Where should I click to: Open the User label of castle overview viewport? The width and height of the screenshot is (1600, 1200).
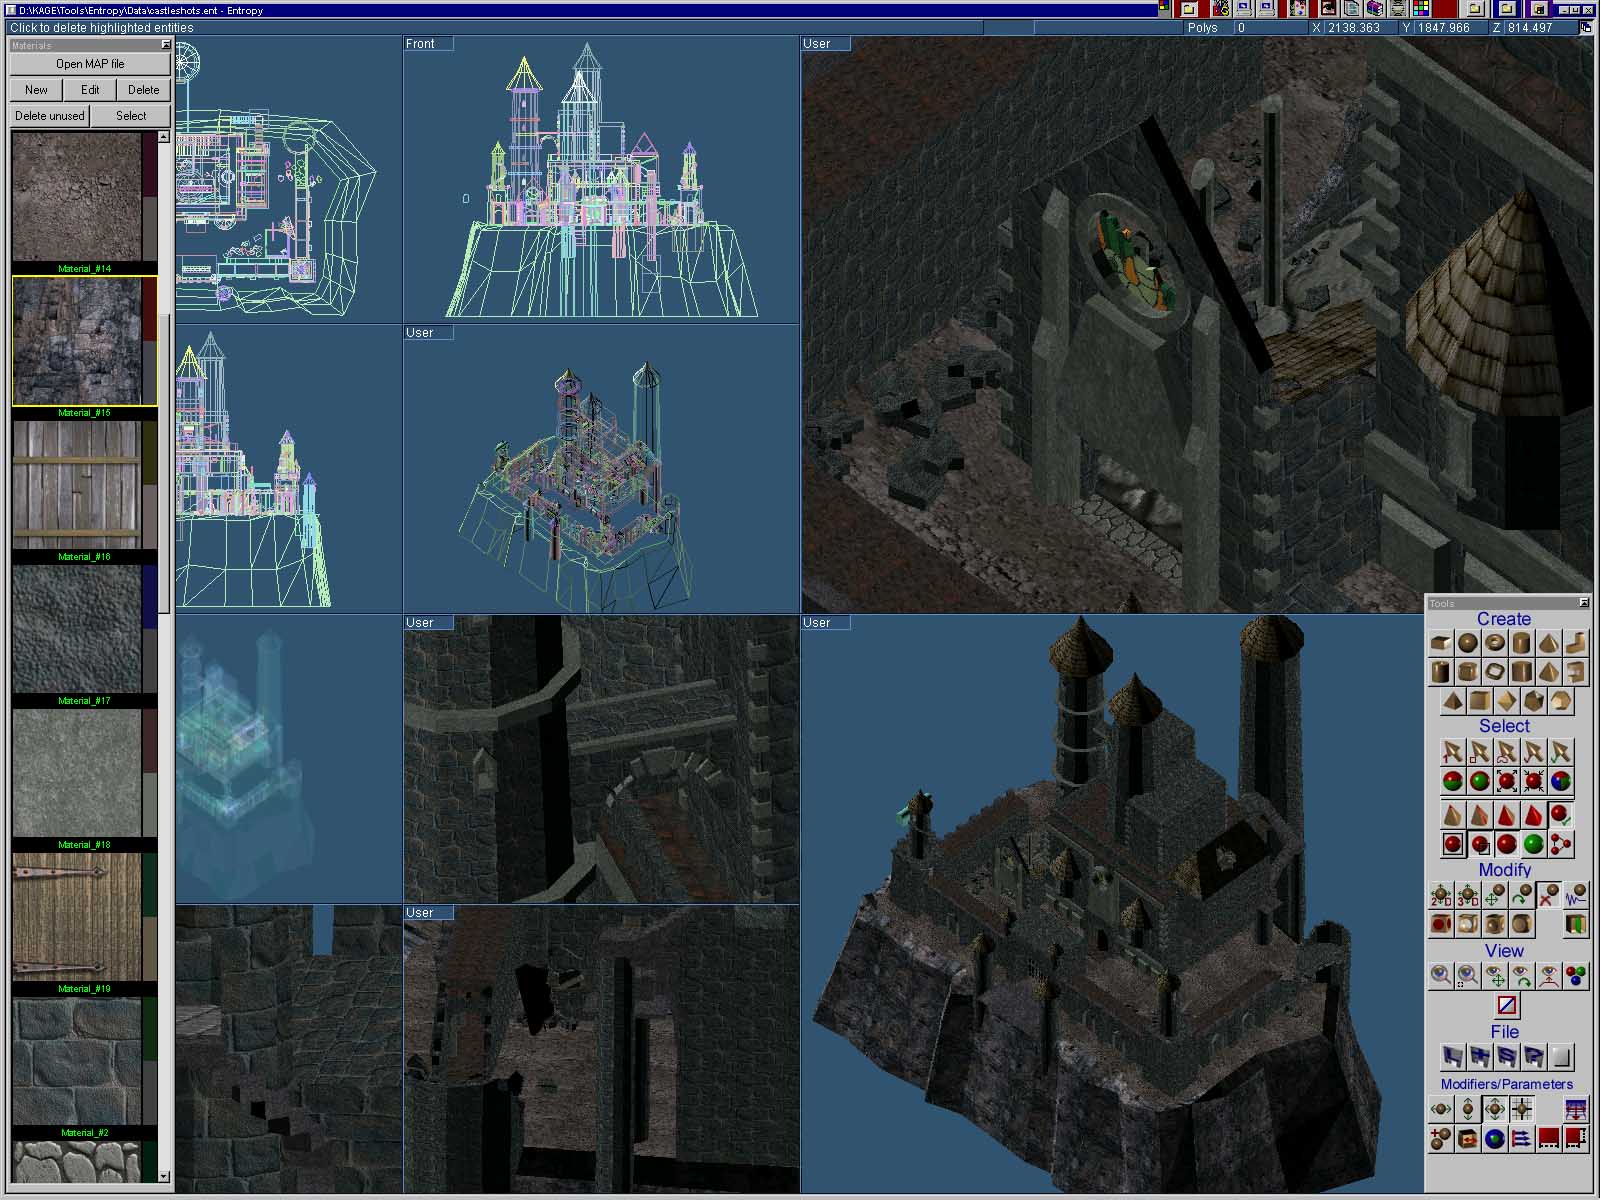point(825,622)
